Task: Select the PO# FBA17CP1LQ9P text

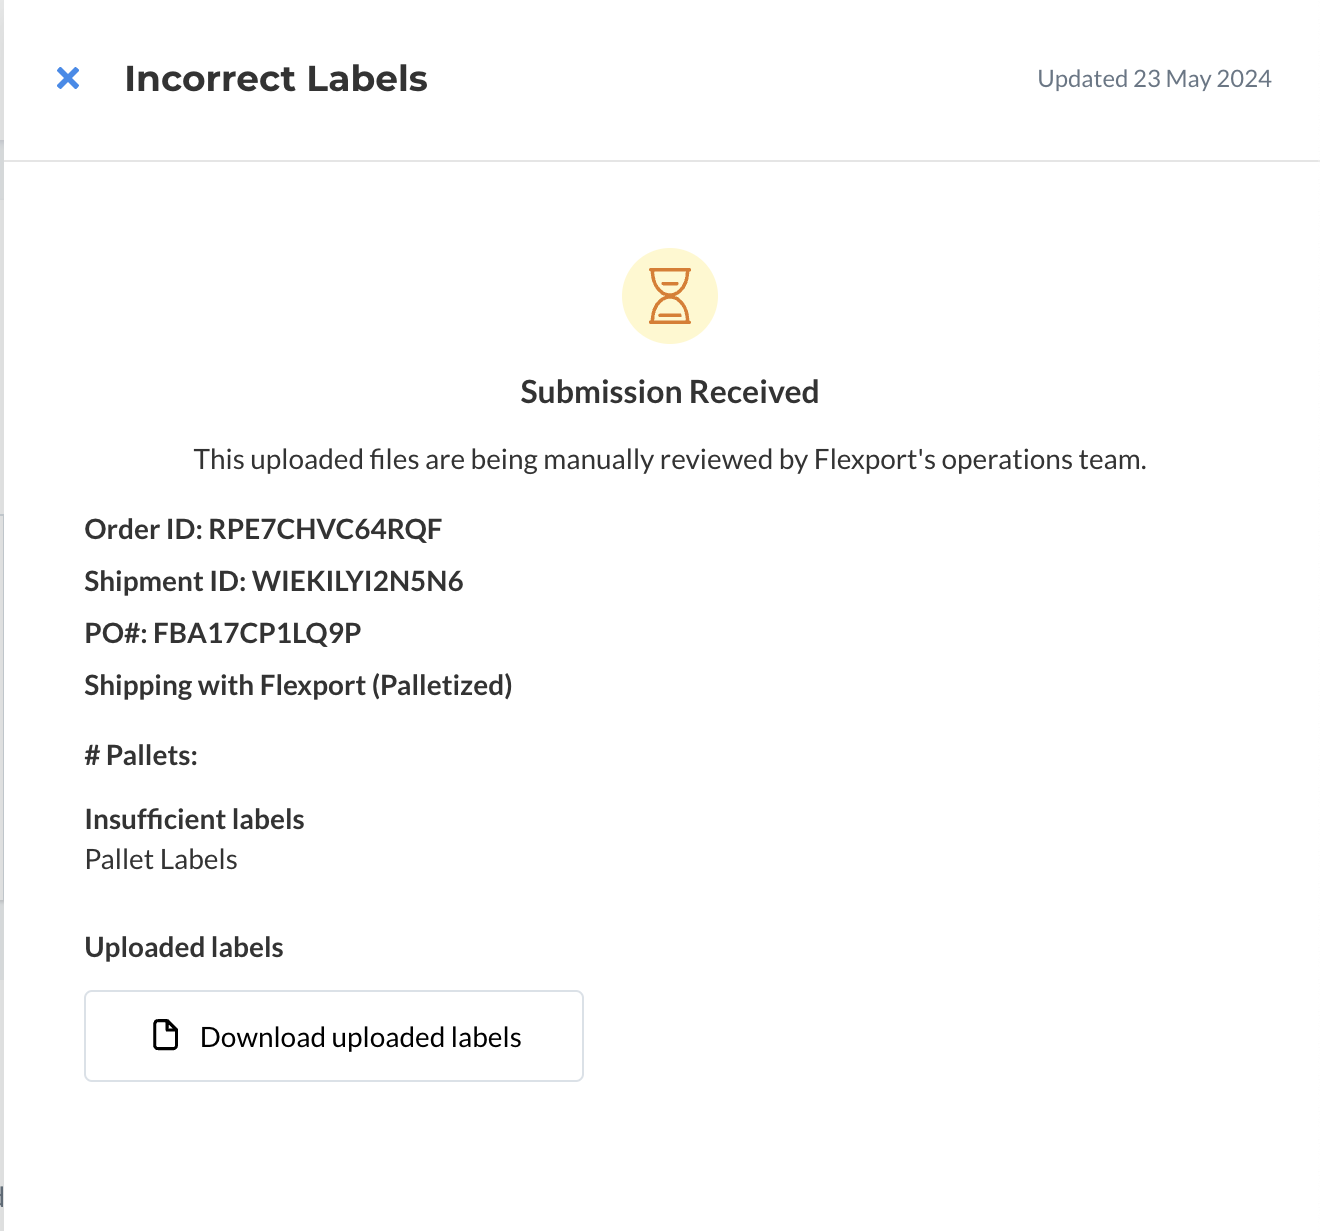Action: click(223, 633)
